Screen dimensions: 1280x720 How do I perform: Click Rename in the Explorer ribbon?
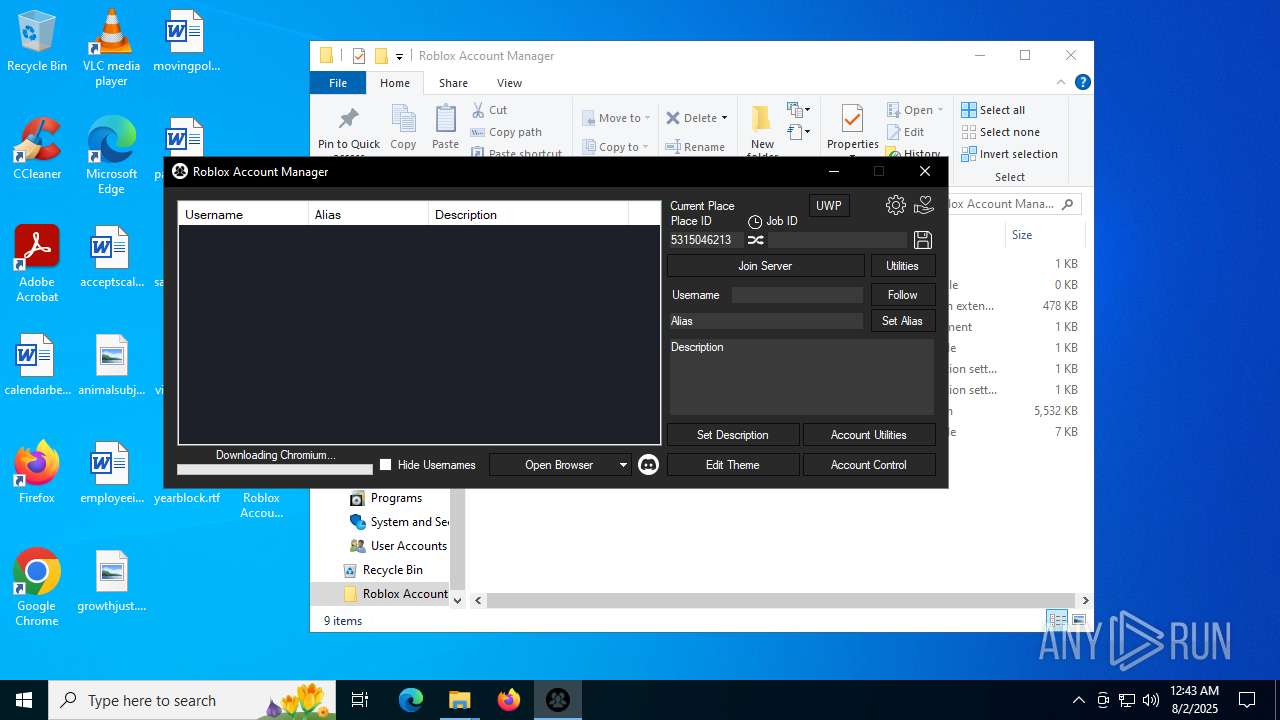point(696,147)
